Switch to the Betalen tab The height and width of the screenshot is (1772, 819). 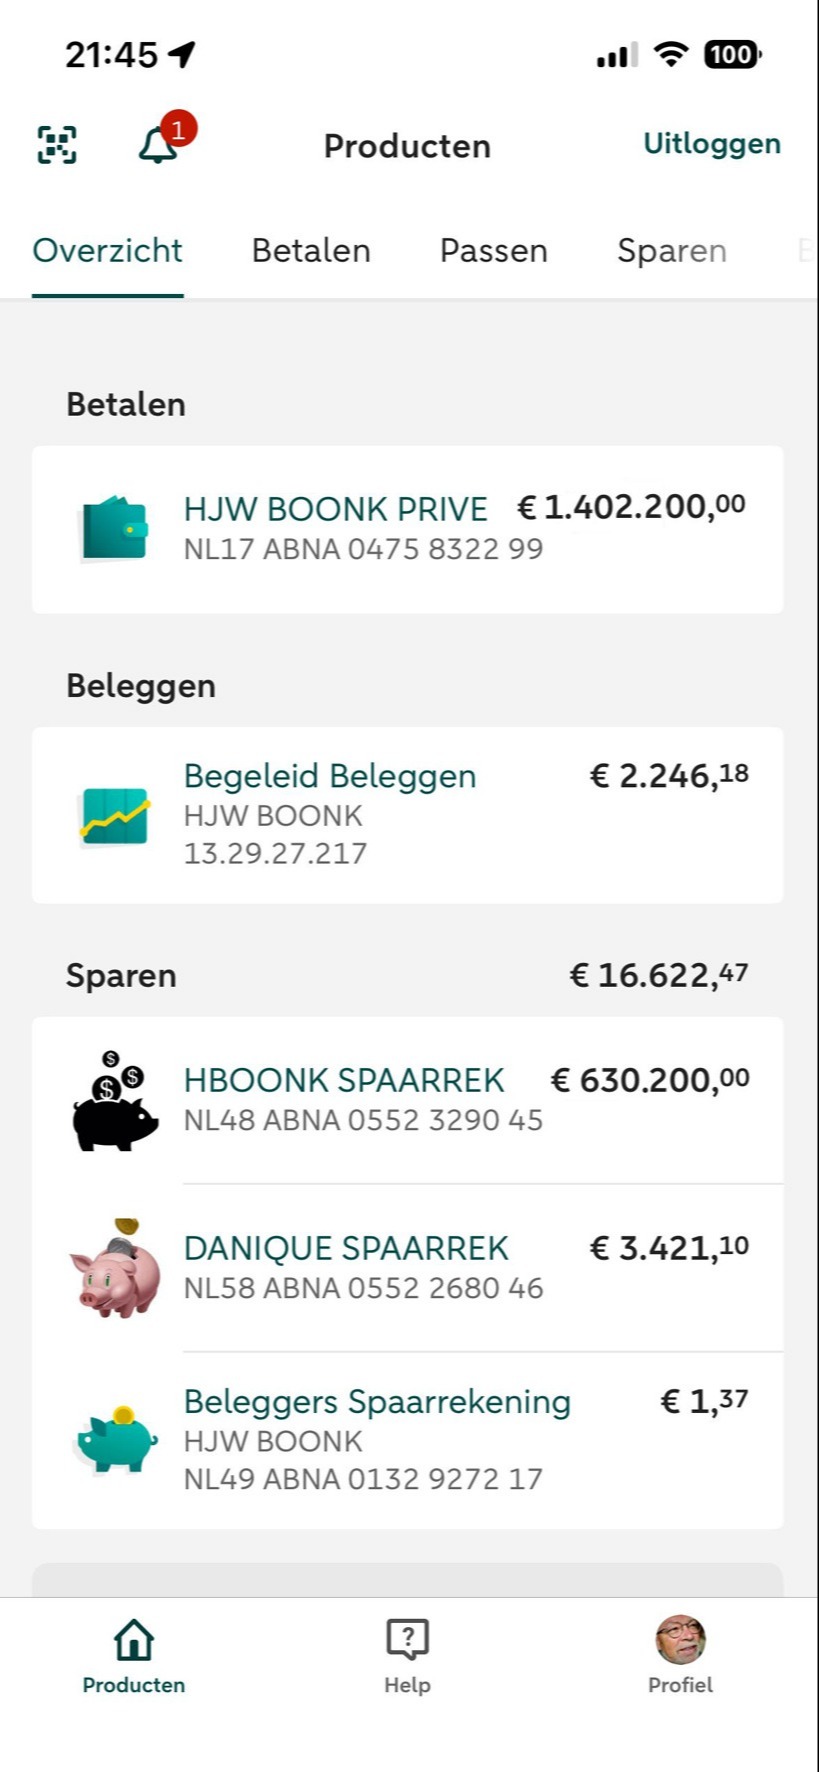click(x=311, y=250)
